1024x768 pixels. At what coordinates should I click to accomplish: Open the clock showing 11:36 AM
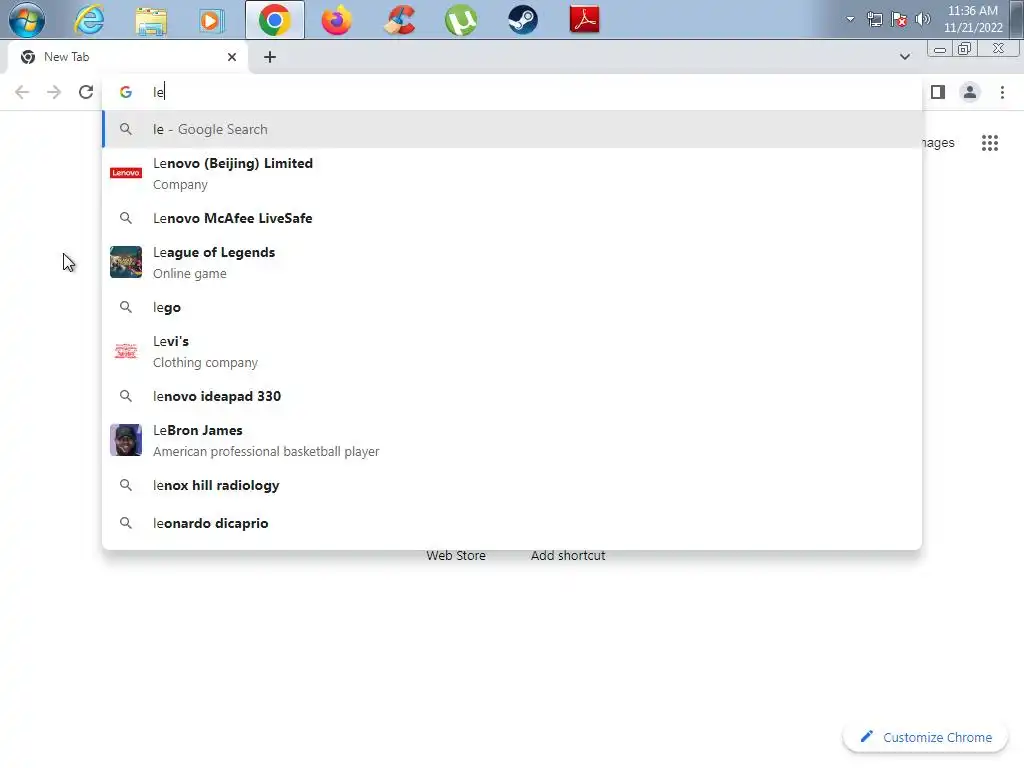[973, 19]
